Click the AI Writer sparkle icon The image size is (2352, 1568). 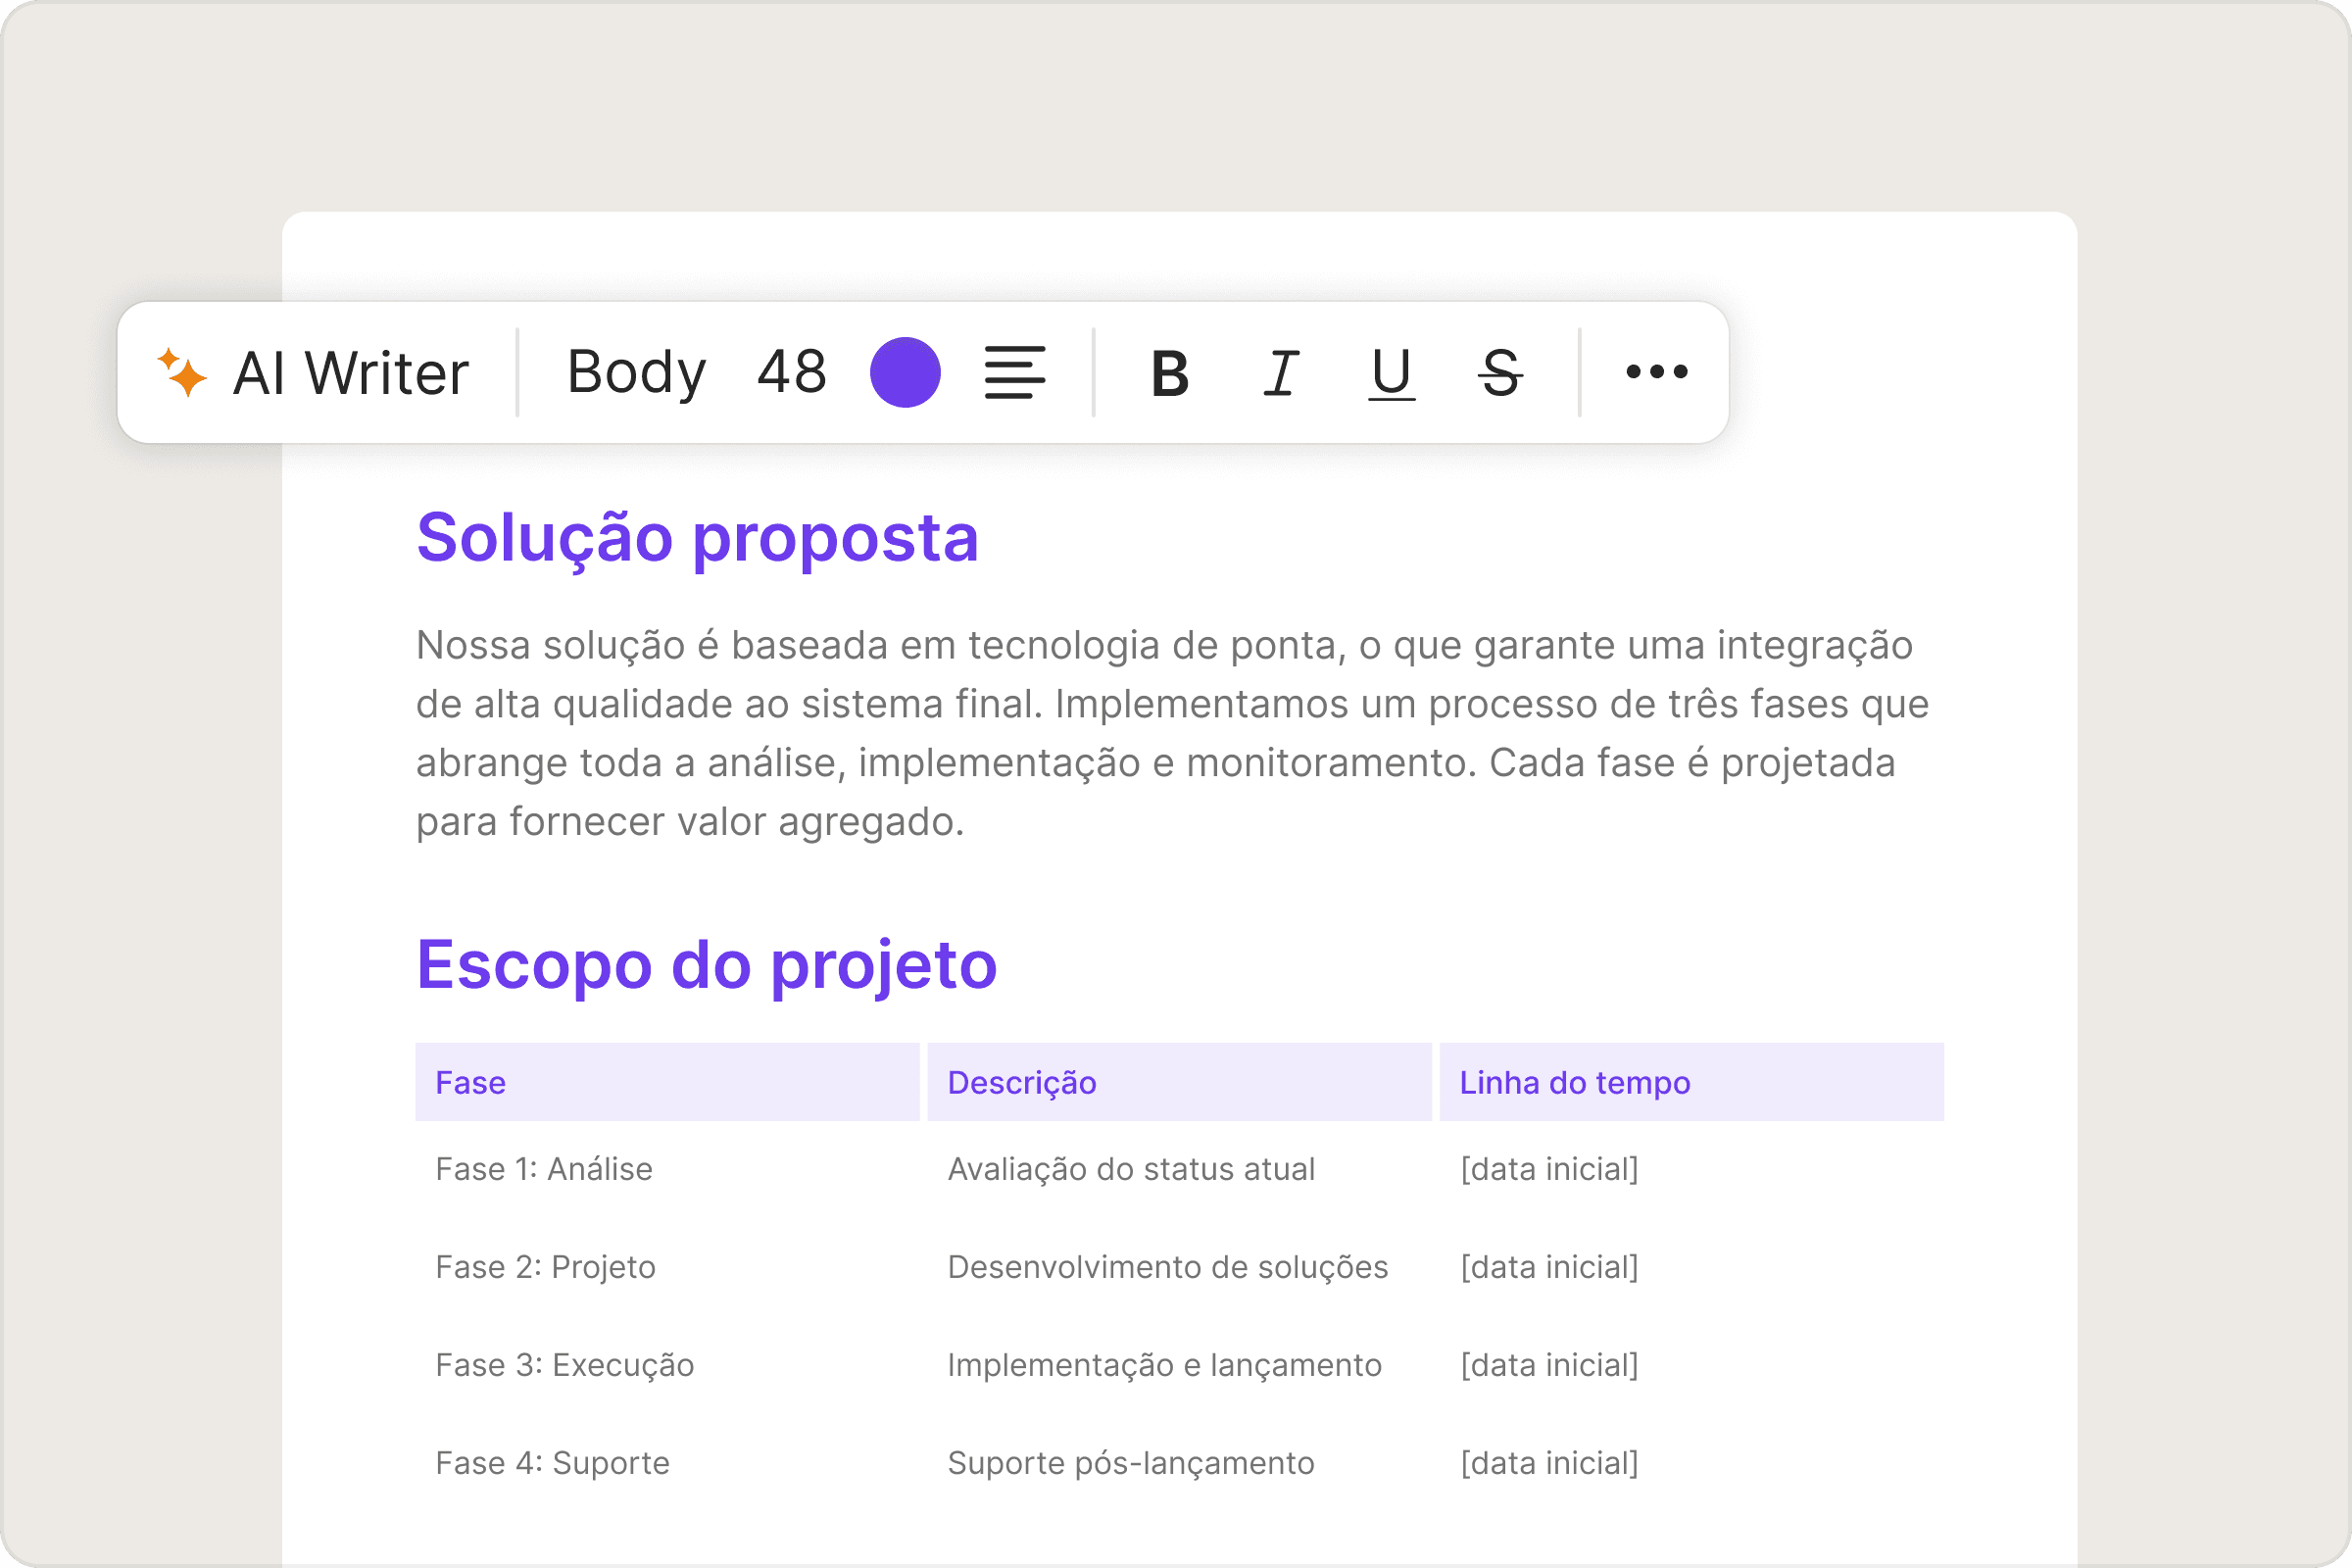coord(182,372)
